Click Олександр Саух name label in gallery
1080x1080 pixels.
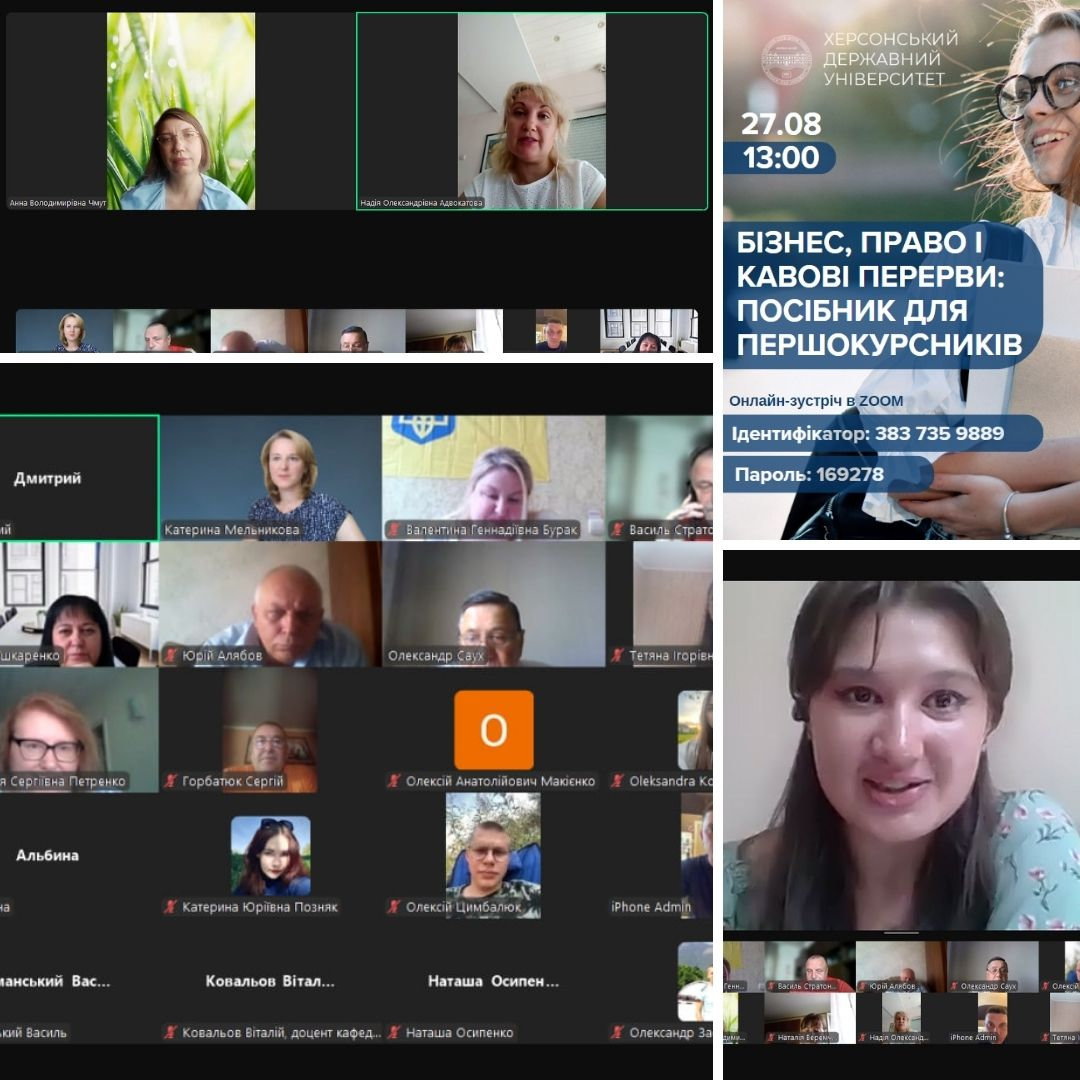click(x=436, y=656)
